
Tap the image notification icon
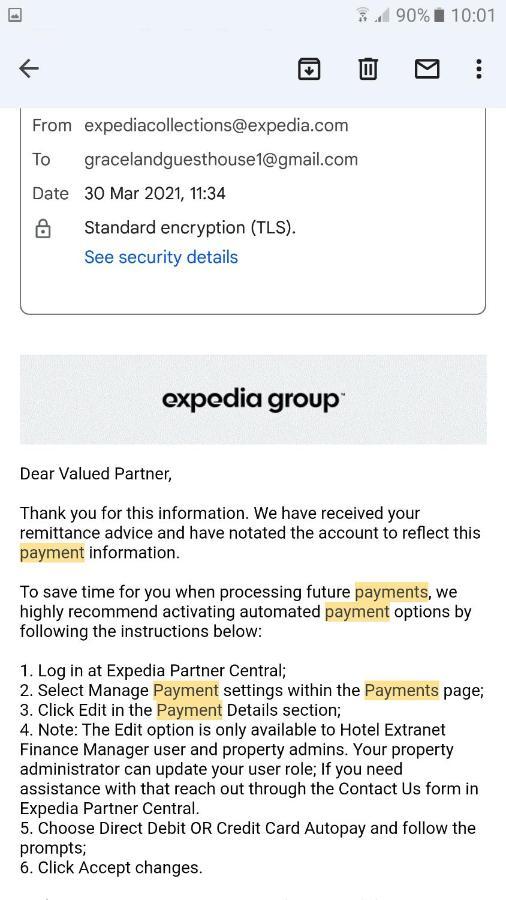point(15,15)
